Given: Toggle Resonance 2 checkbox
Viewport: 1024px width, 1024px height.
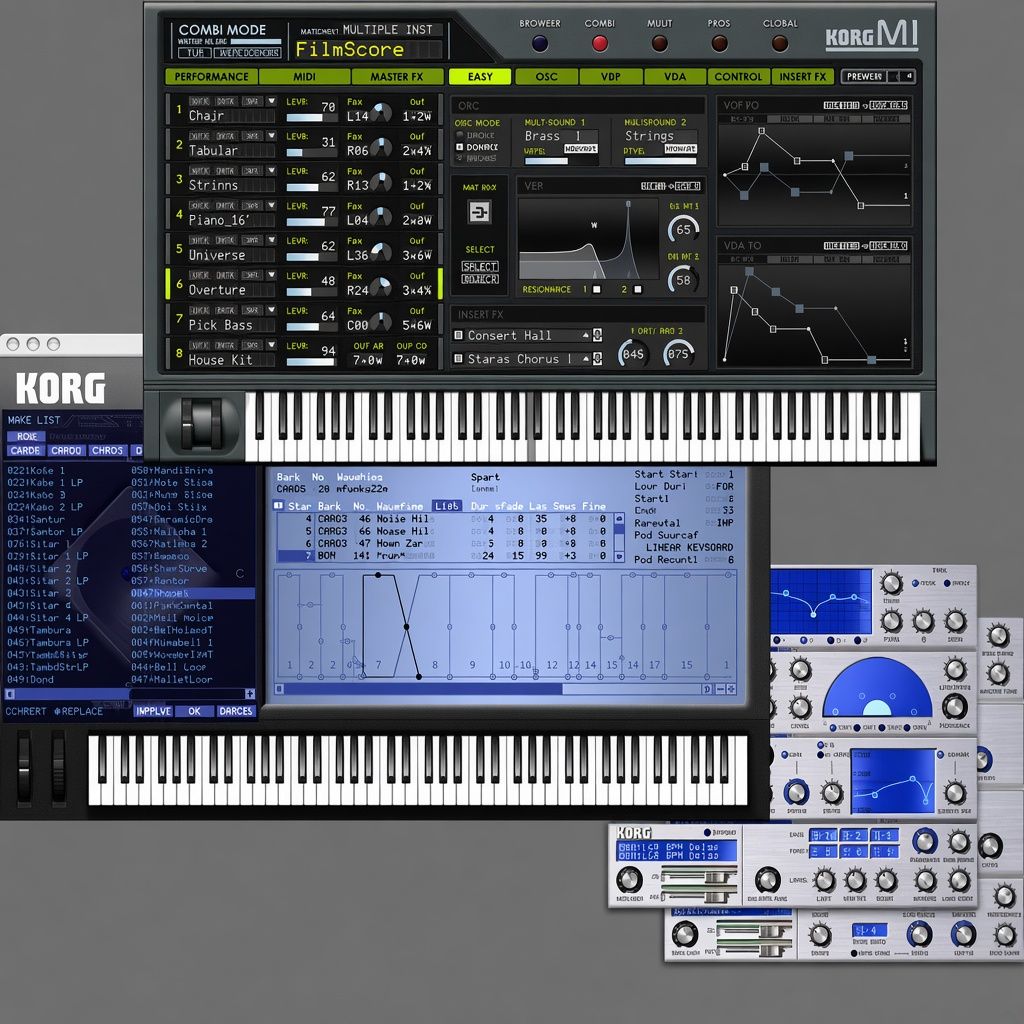Looking at the screenshot, I should click(x=637, y=289).
